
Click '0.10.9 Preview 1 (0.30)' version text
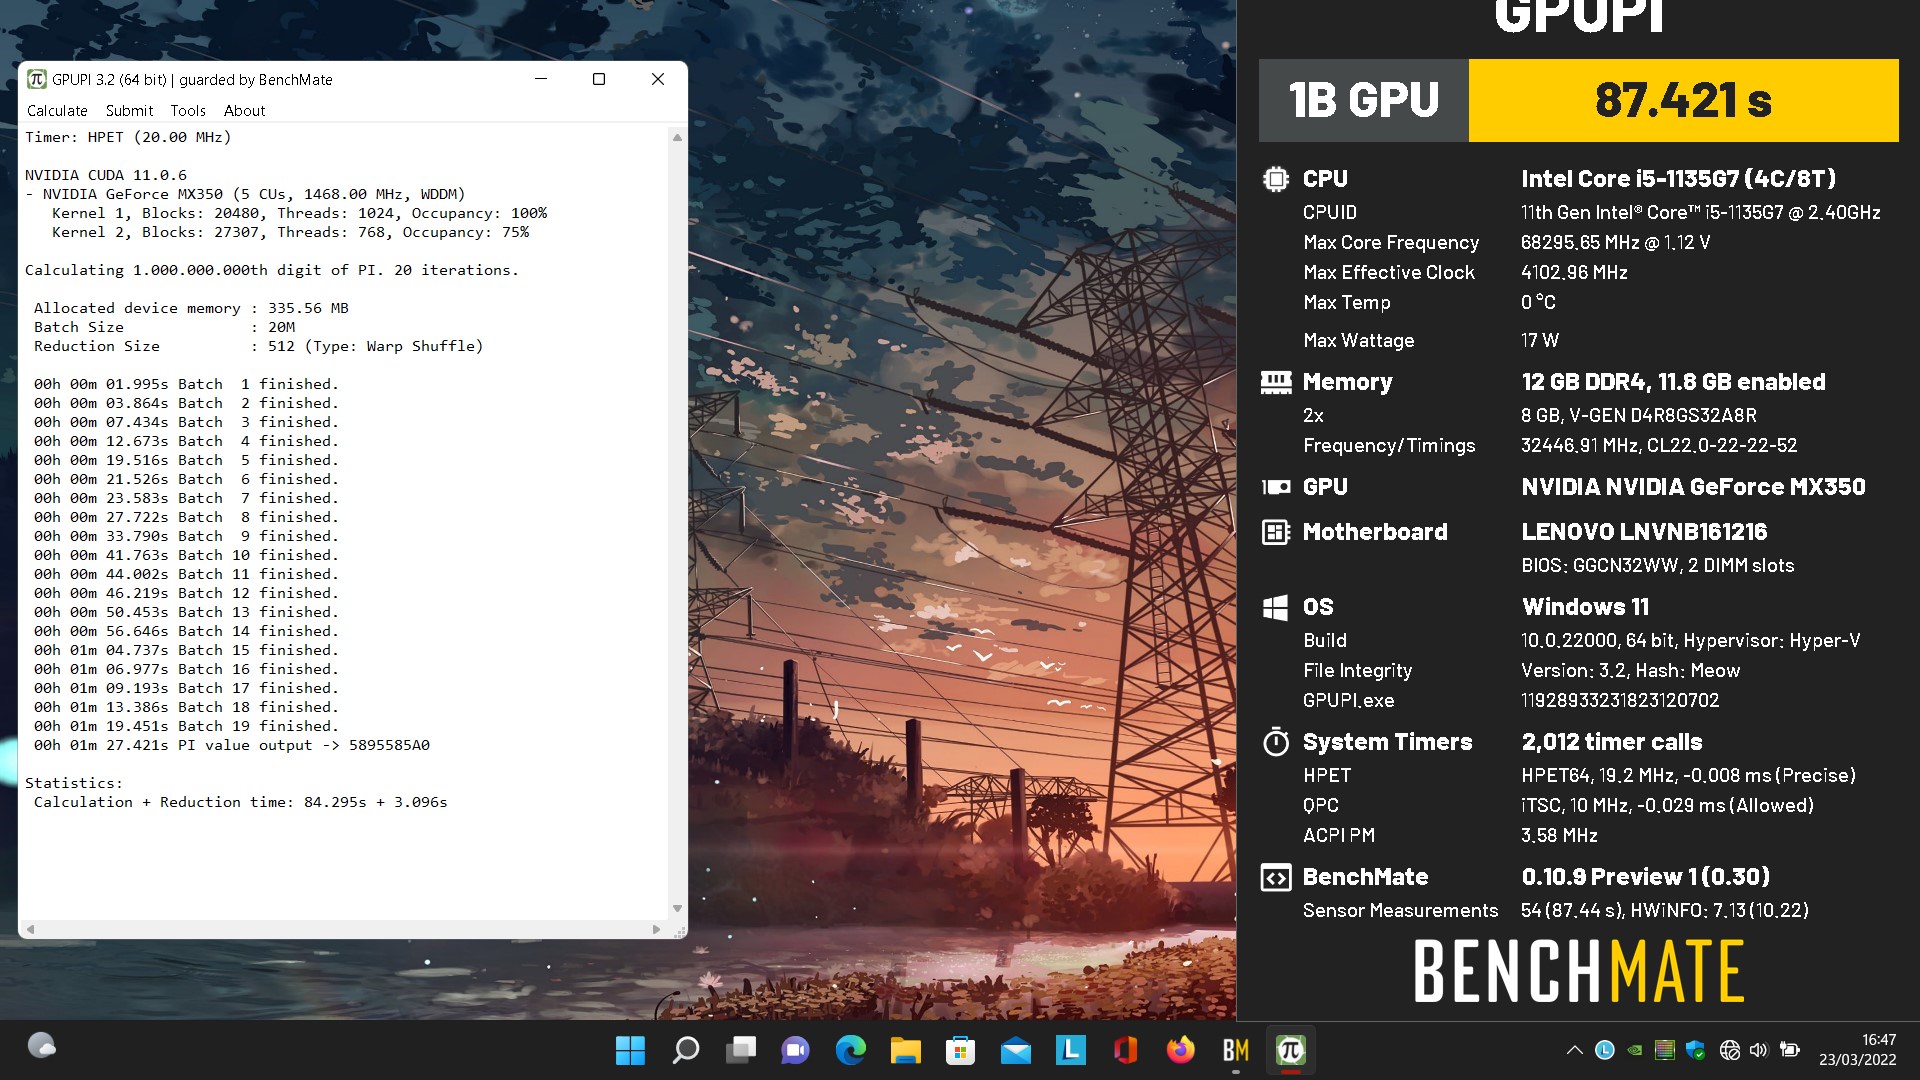click(1645, 877)
